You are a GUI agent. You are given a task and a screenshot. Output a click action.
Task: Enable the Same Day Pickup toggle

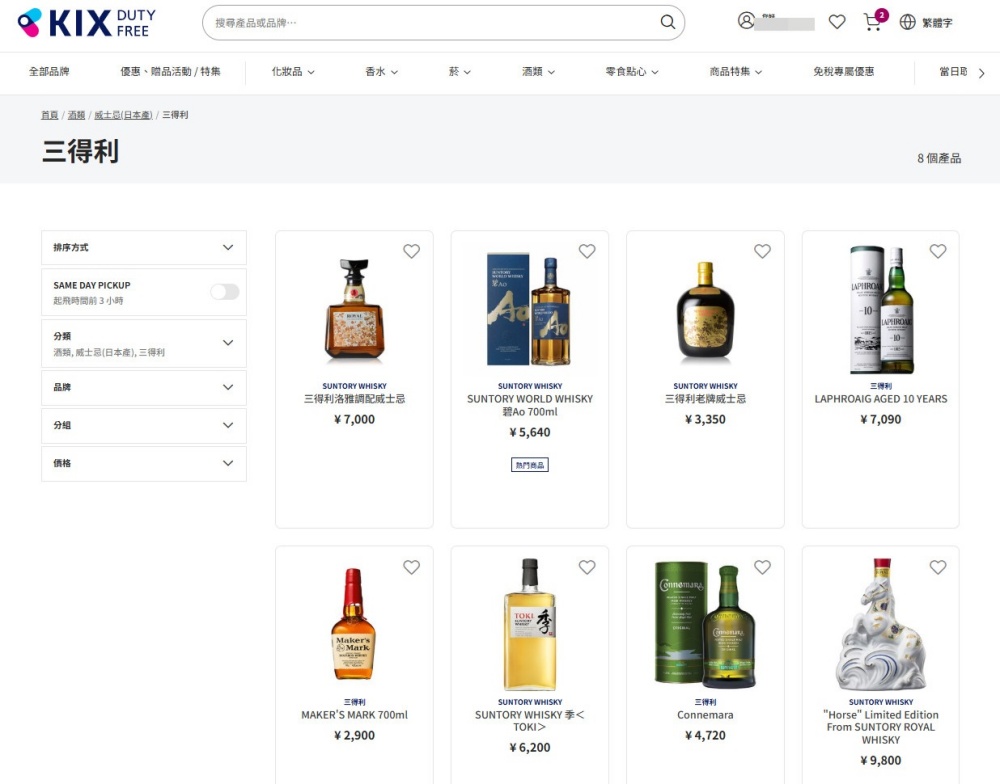click(x=225, y=292)
